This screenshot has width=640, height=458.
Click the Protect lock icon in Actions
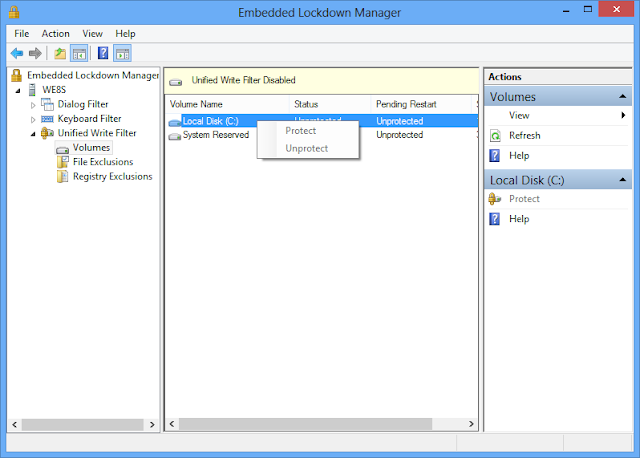[x=494, y=199]
